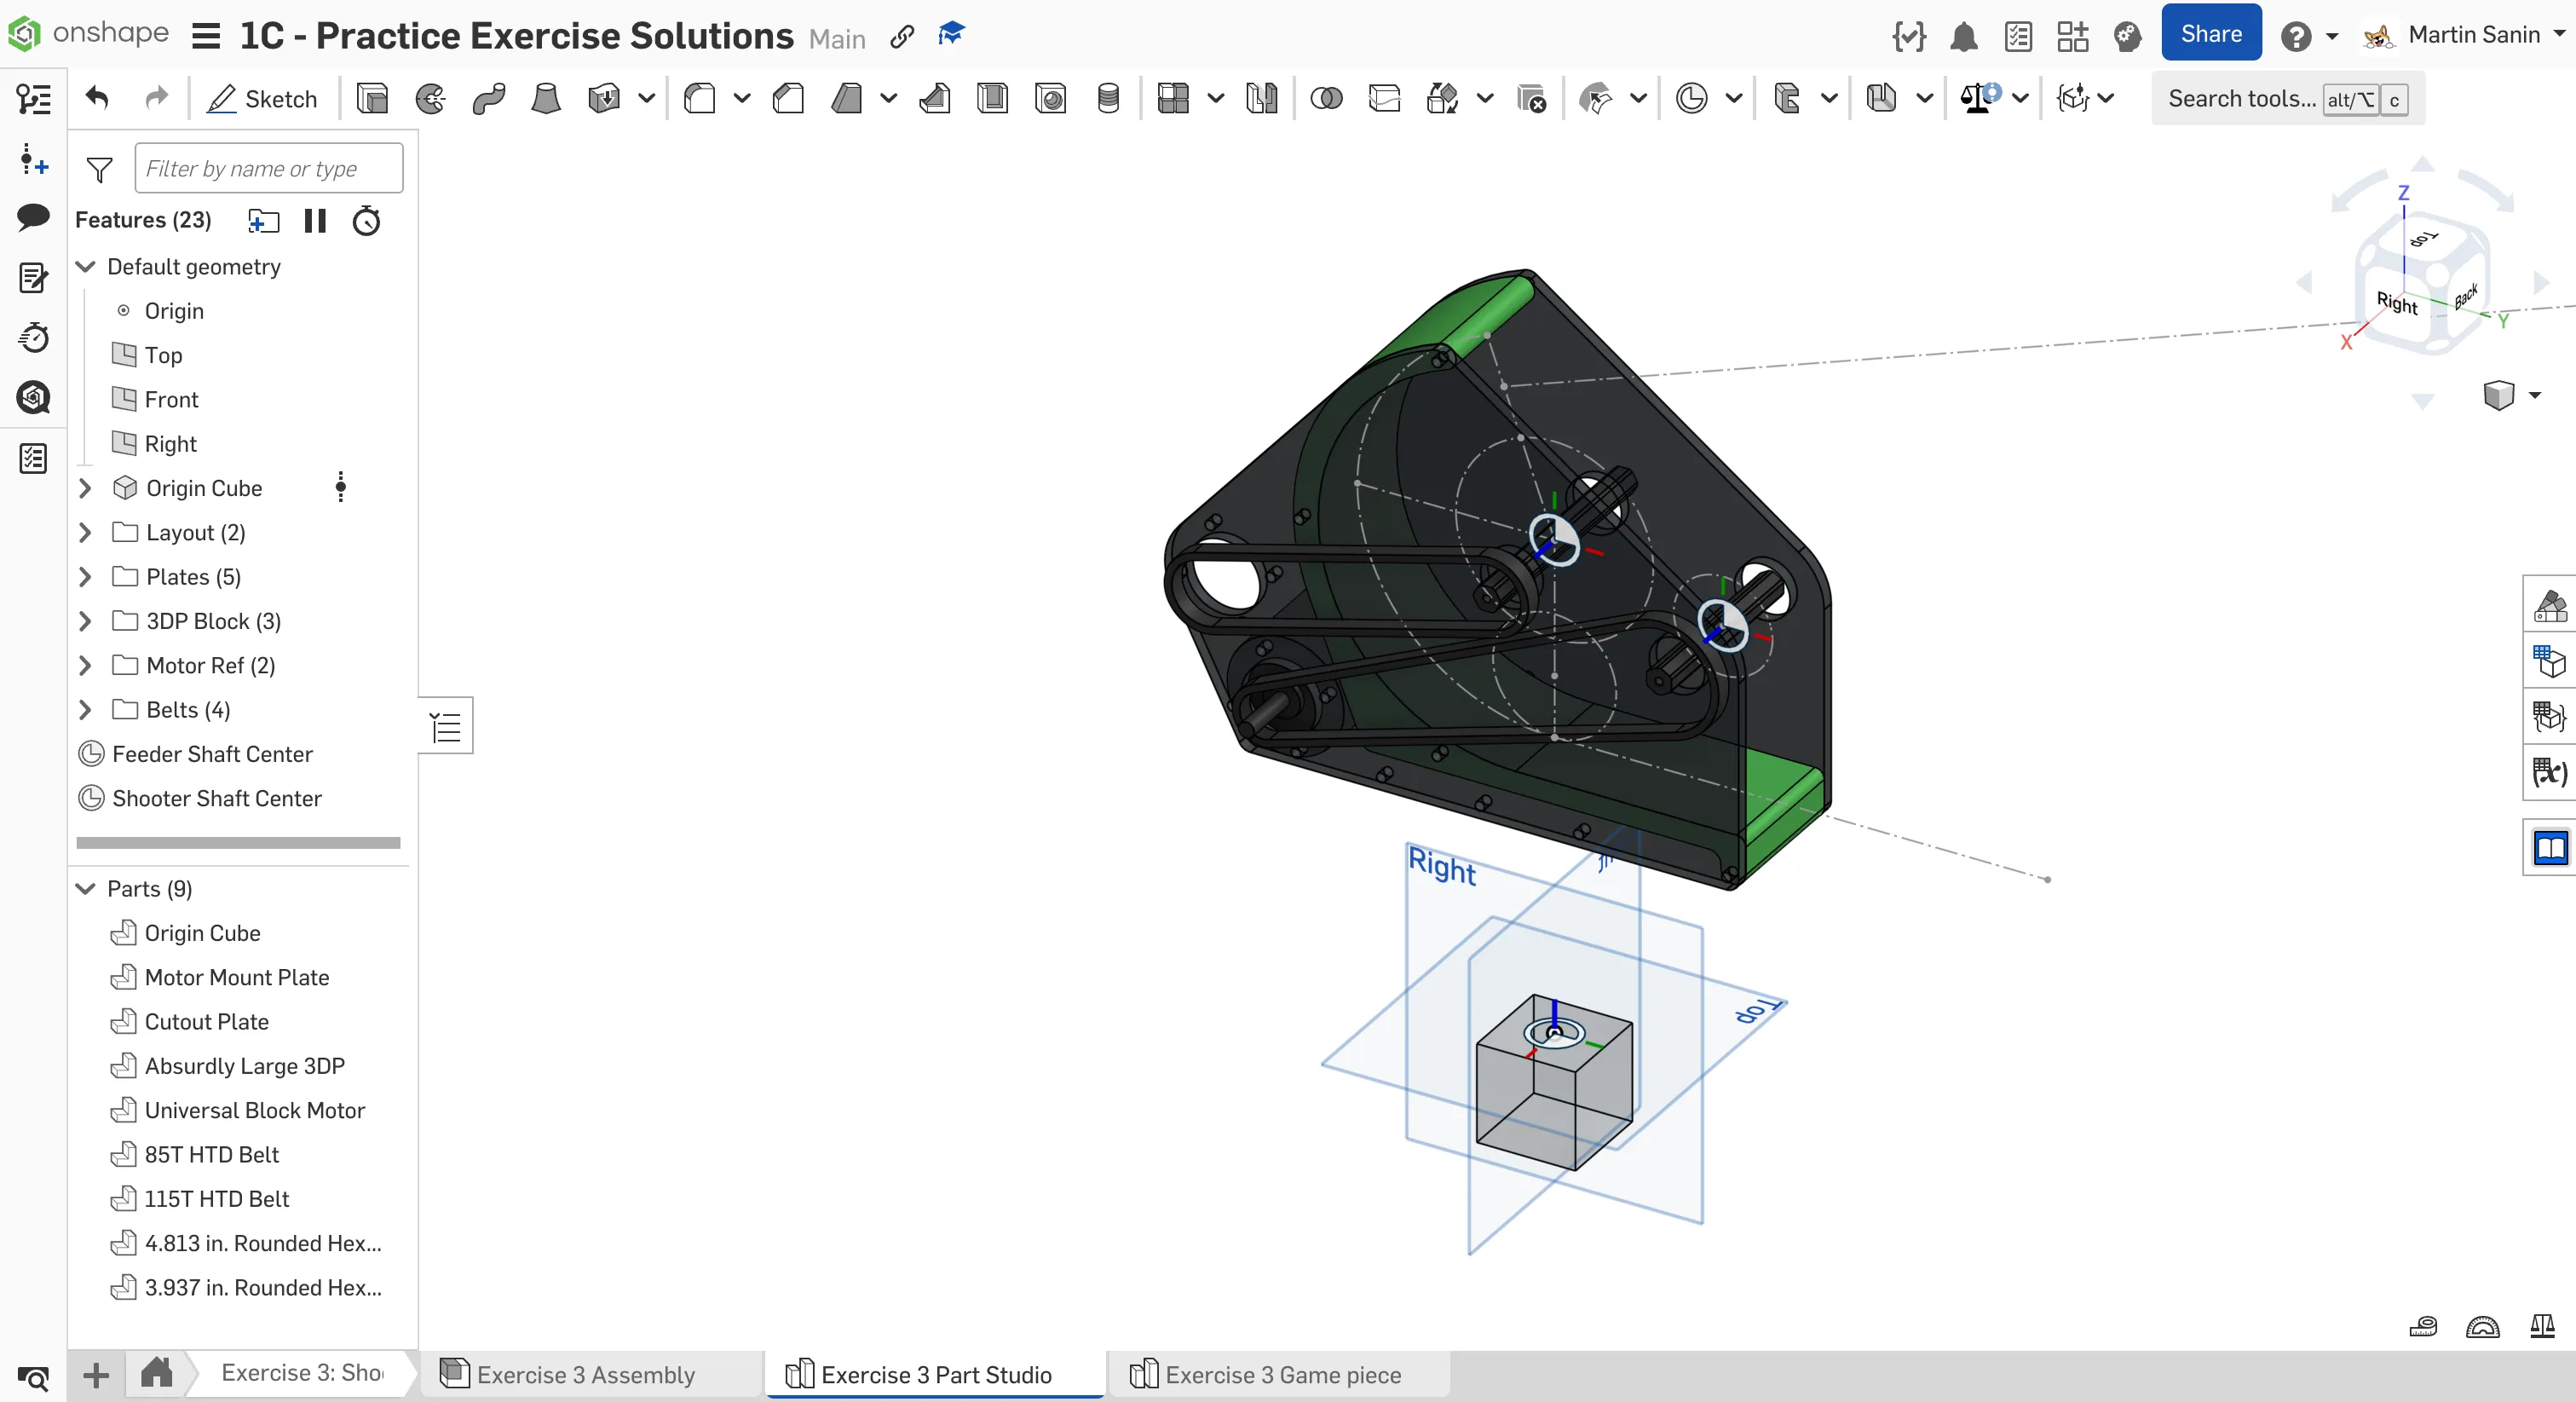The width and height of the screenshot is (2576, 1402).
Task: Select the Revolve tool icon
Action: tap(430, 98)
